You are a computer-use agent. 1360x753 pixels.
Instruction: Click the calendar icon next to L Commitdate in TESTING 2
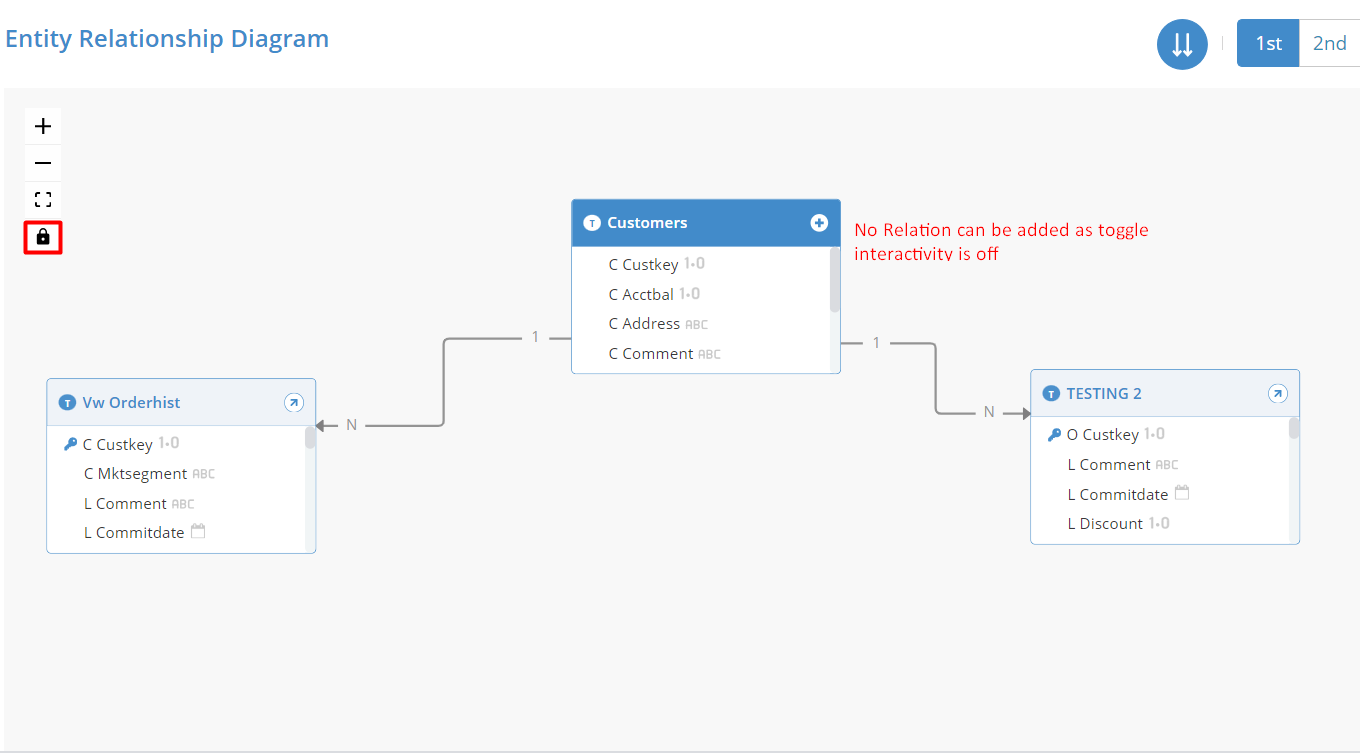1181,492
